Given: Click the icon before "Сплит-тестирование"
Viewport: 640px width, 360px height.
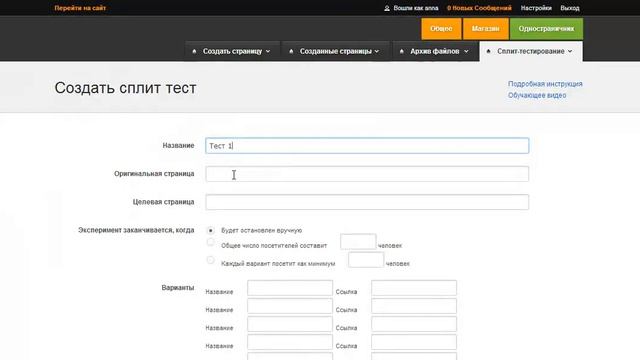Looking at the screenshot, I should pyautogui.click(x=489, y=51).
